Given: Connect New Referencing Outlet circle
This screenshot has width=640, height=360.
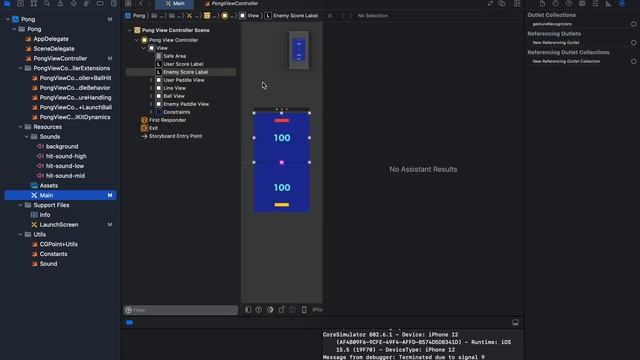Looking at the screenshot, I should coord(633,43).
